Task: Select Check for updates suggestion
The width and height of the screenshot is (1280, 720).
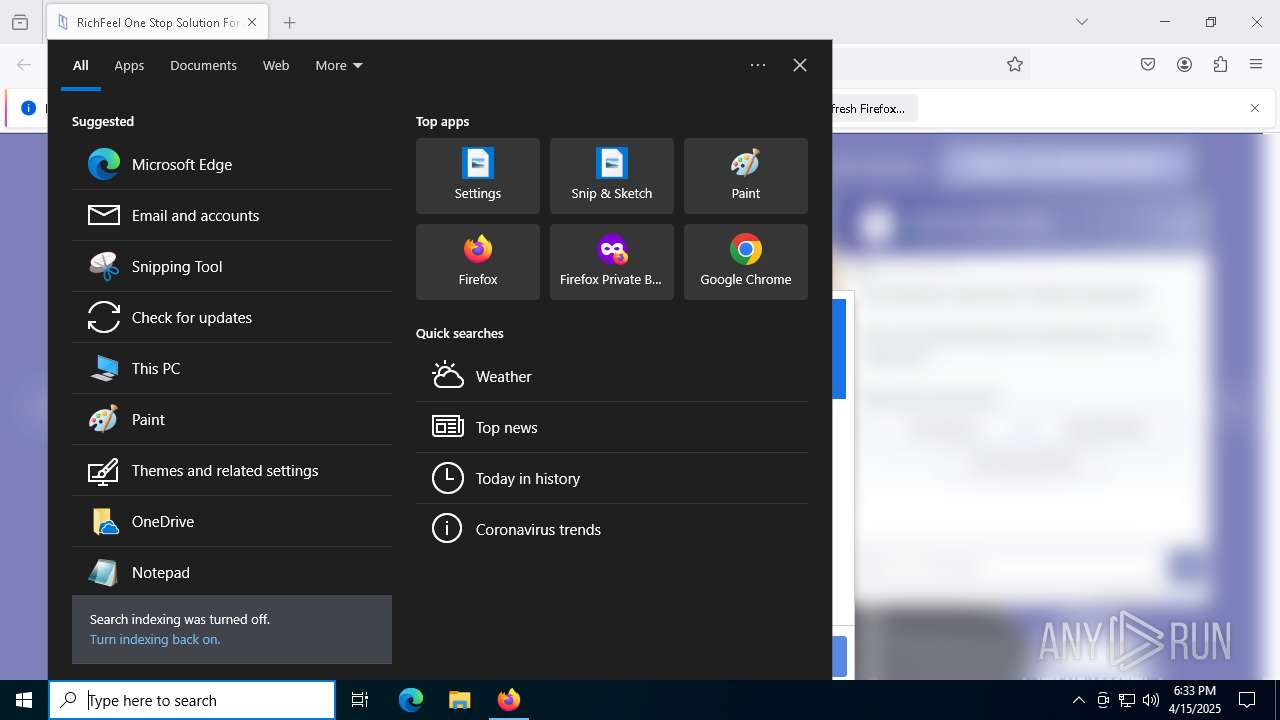Action: [232, 318]
